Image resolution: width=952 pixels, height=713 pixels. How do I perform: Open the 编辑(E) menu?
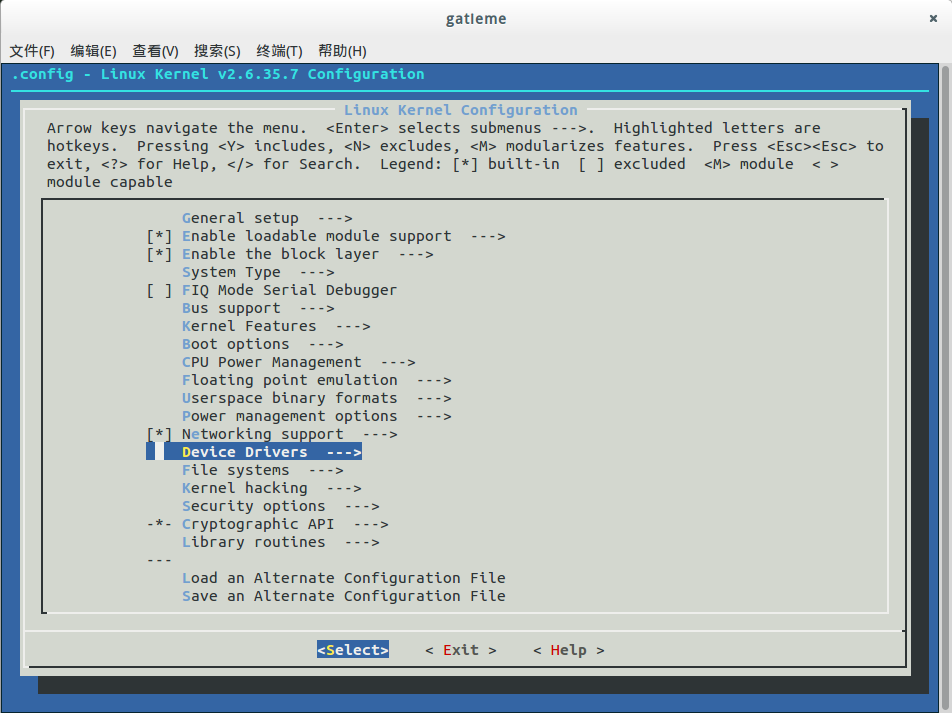[x=94, y=51]
